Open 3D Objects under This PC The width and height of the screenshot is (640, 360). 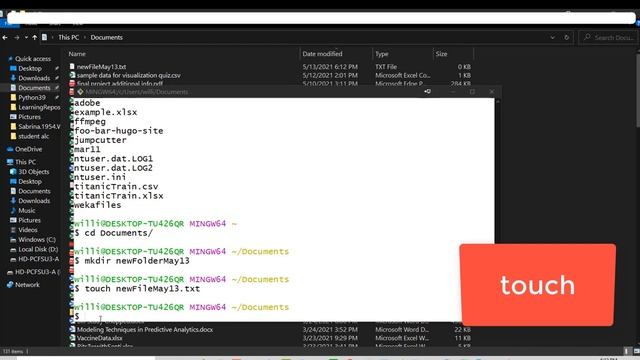(33, 172)
